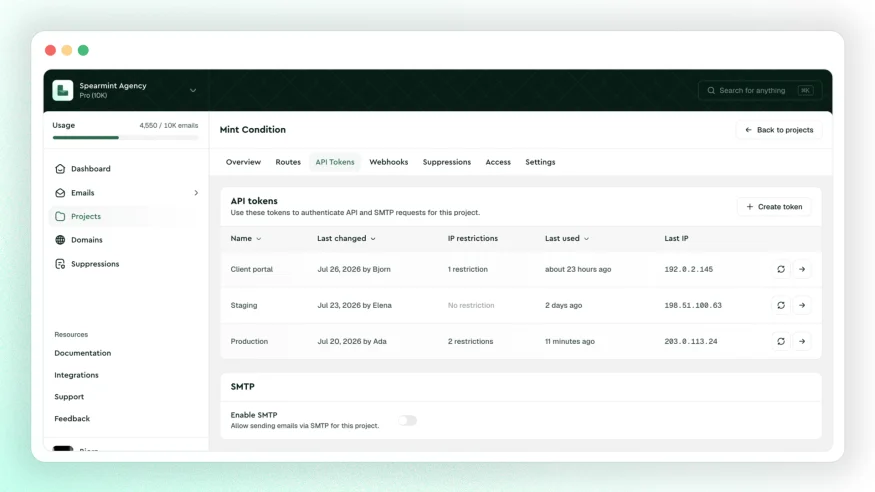Click the '2 restrictions' cell
875x492 pixels.
click(x=470, y=341)
